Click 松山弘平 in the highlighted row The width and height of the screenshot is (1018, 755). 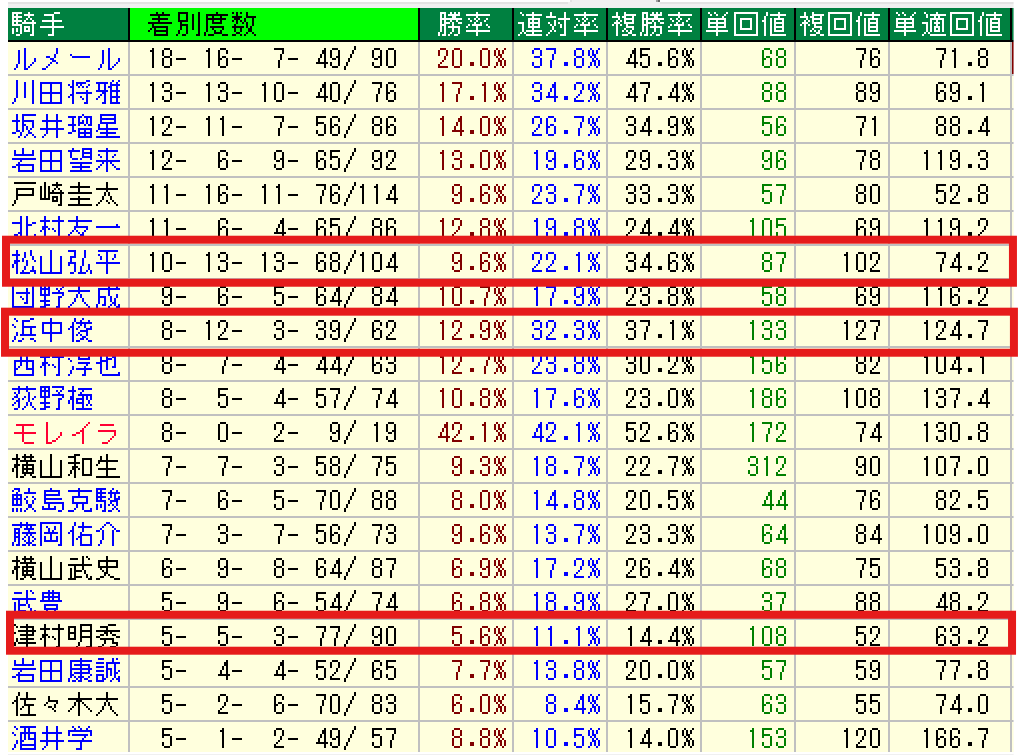(66, 263)
